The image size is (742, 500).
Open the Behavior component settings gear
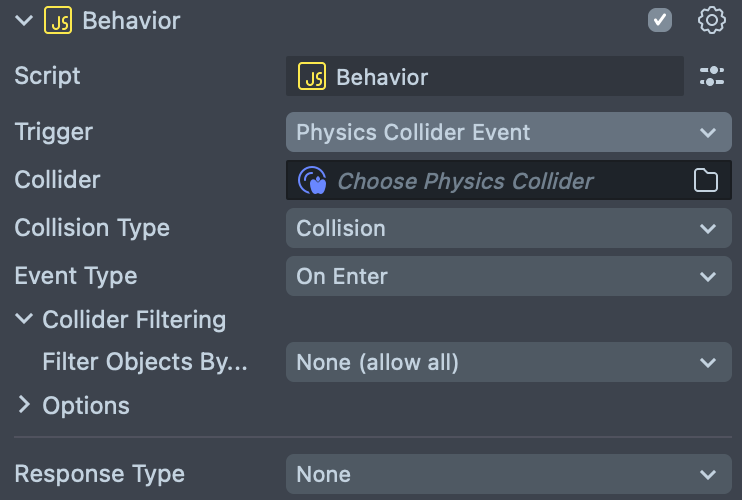tap(711, 20)
